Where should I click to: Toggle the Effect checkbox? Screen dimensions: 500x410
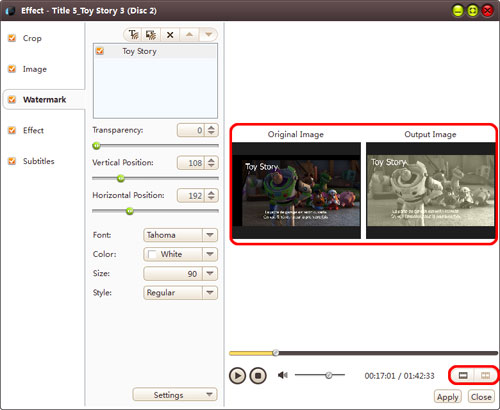[x=12, y=130]
